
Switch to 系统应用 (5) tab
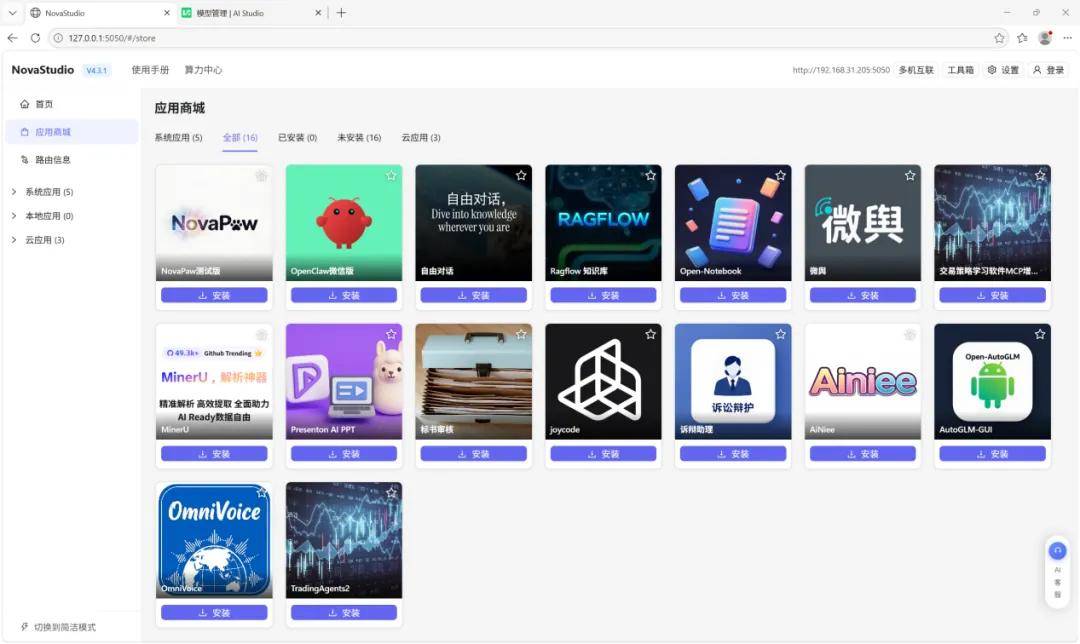pos(178,138)
